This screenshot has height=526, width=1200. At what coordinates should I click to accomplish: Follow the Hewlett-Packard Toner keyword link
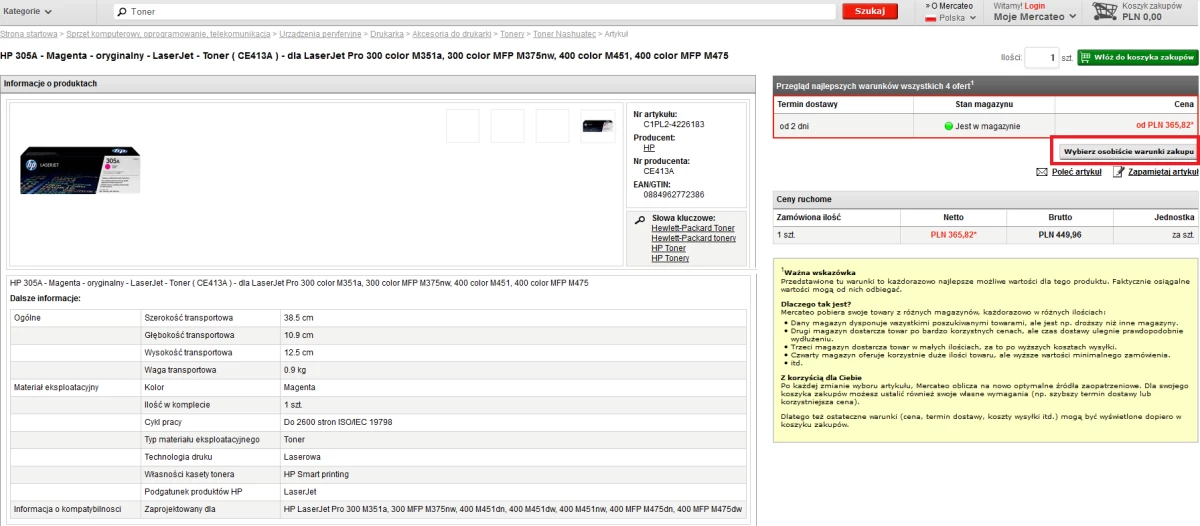click(692, 228)
